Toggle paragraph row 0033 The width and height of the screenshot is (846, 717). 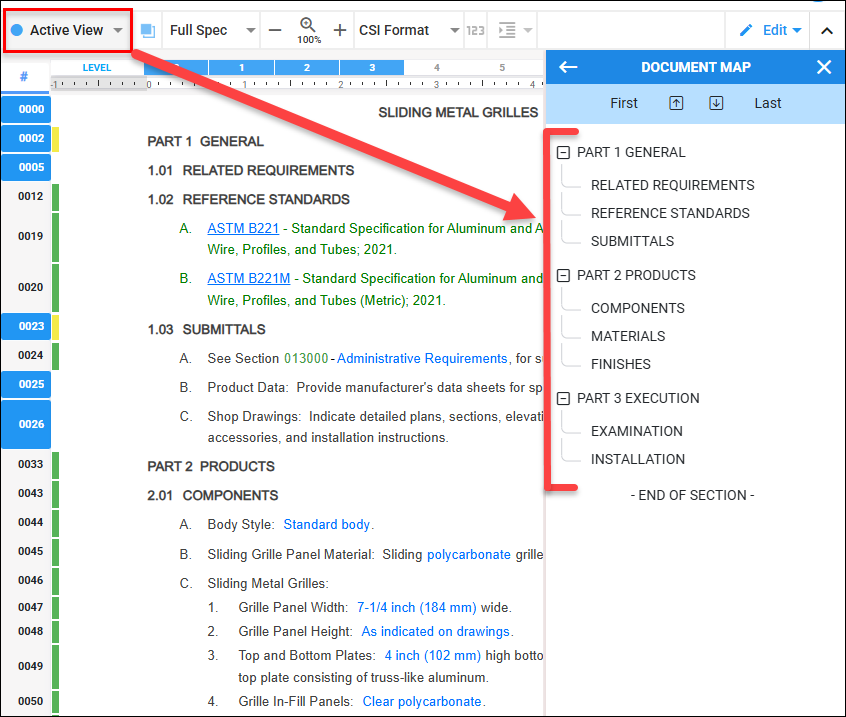(x=26, y=465)
